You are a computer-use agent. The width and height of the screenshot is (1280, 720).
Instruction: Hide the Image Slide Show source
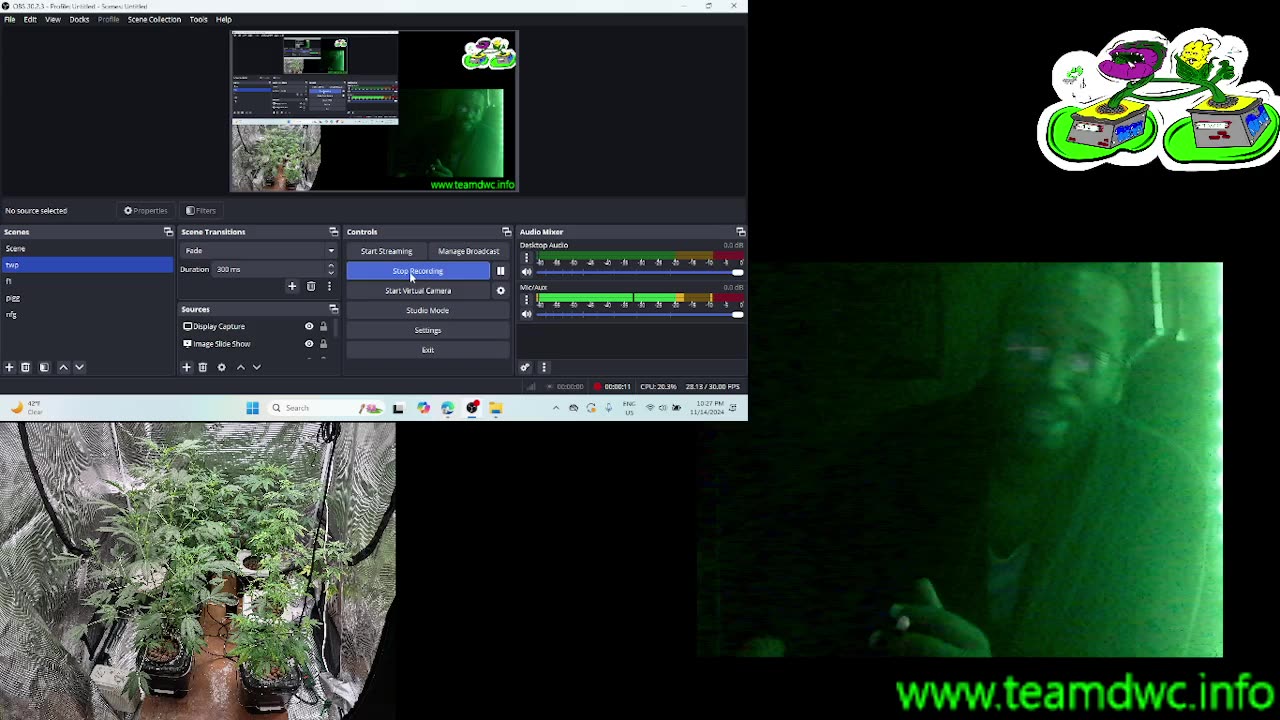click(309, 344)
